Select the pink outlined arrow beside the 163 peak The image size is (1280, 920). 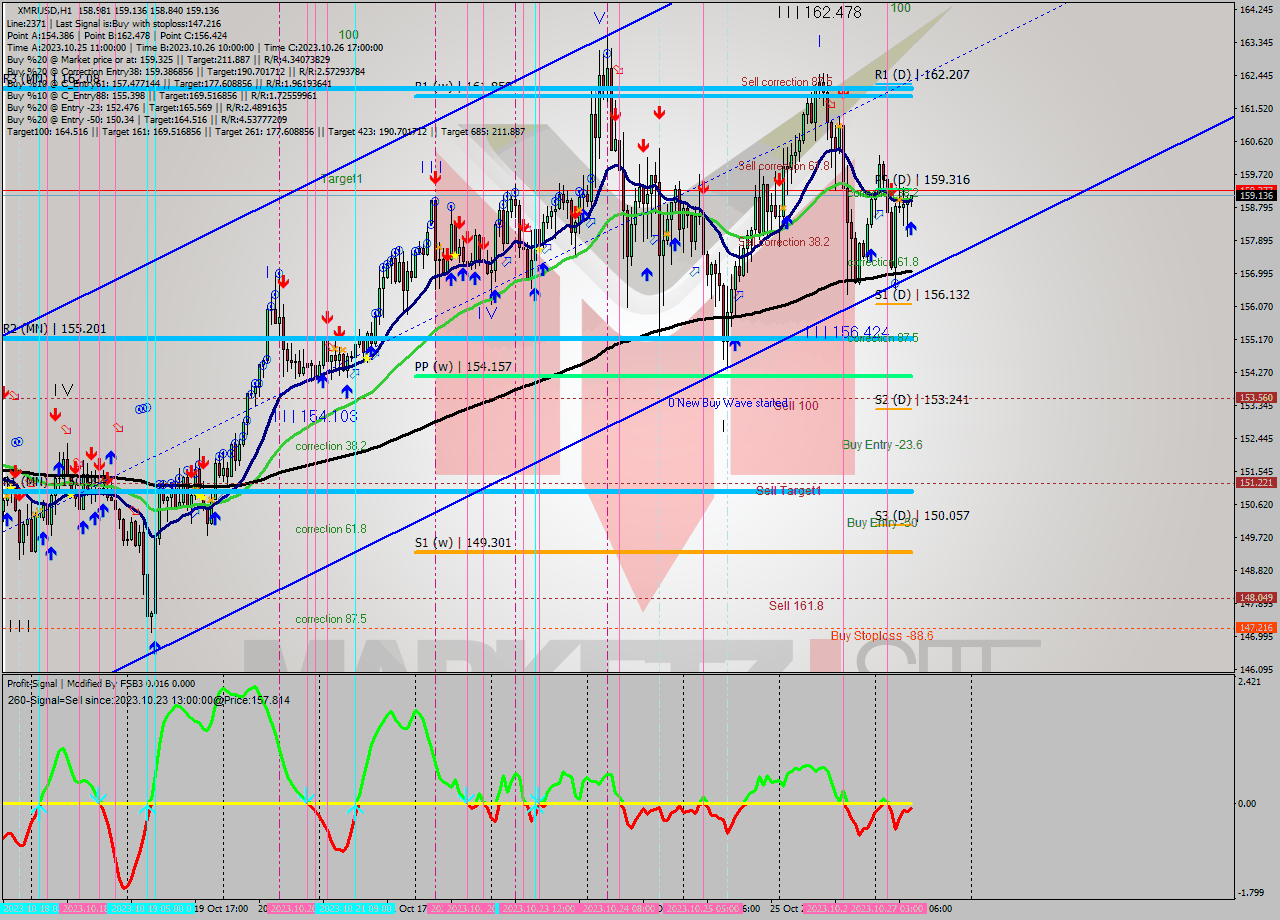point(619,70)
